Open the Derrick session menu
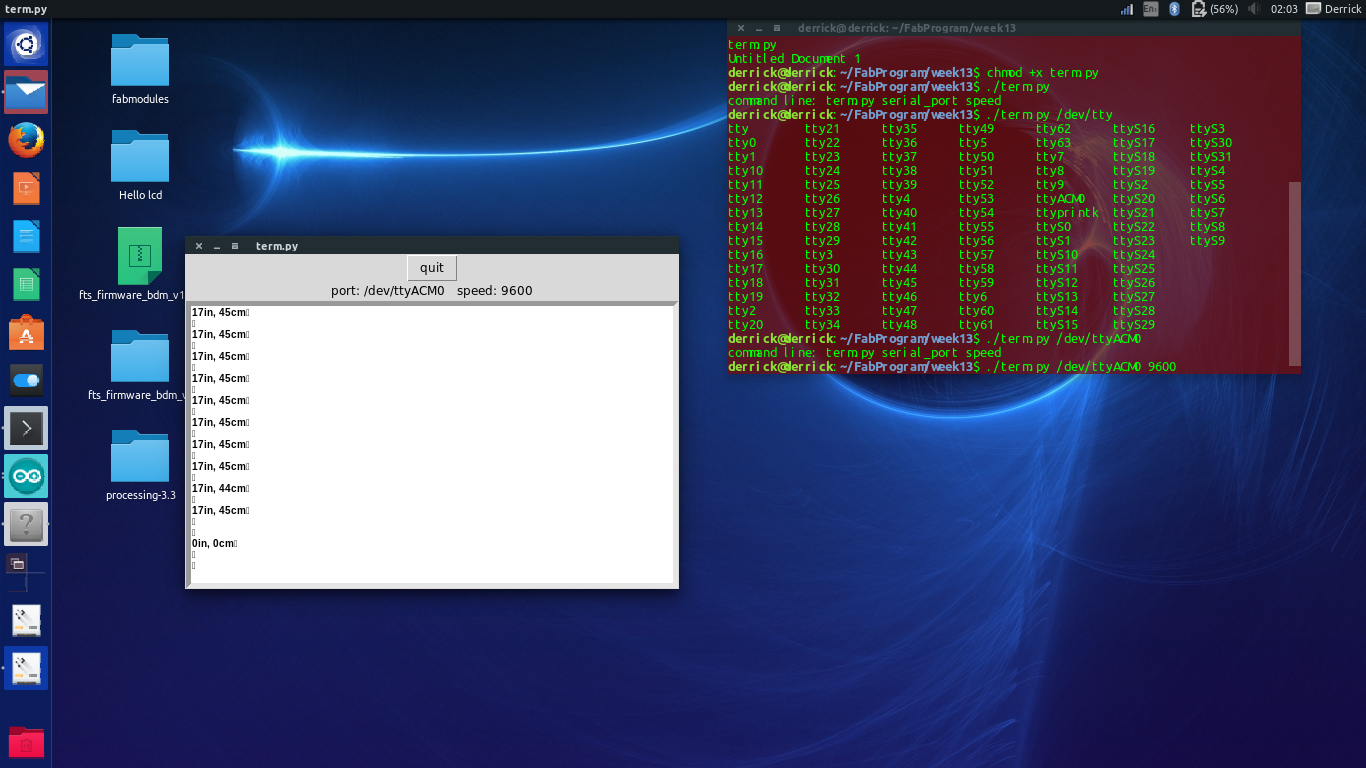Viewport: 1366px width, 768px height. point(1333,9)
